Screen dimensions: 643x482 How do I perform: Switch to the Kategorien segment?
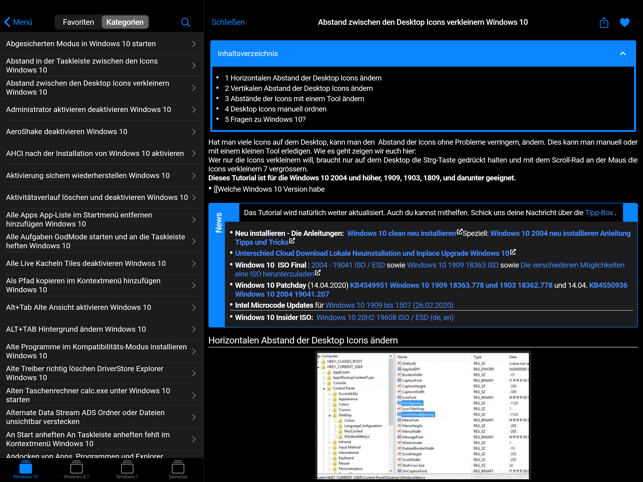125,22
